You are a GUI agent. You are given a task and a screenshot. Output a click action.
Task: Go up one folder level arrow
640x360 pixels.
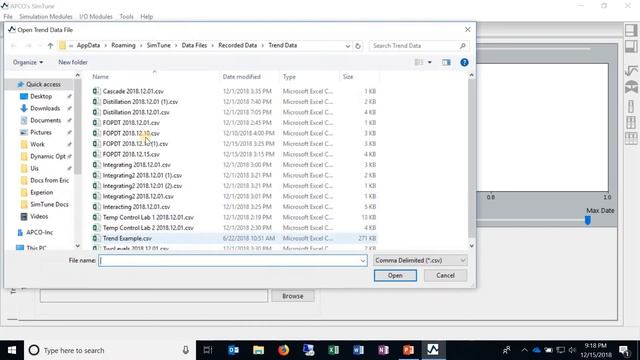tap(50, 46)
